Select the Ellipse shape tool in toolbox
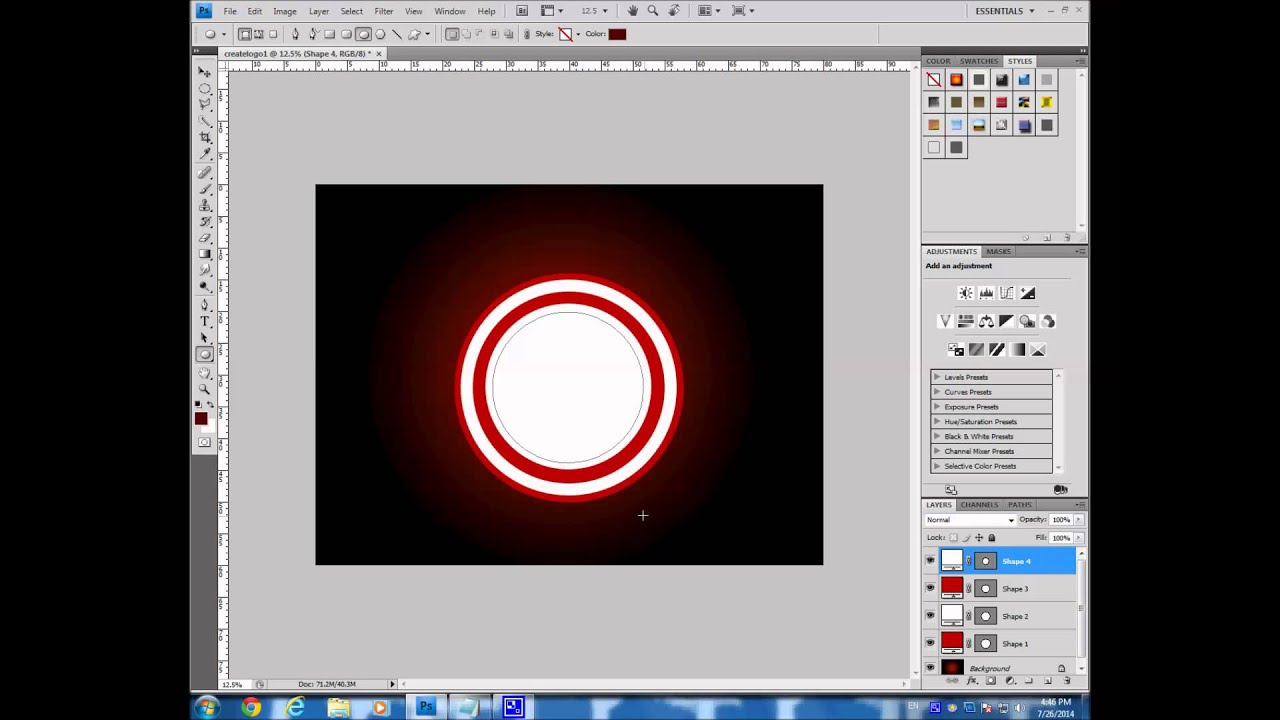1280x720 pixels. (205, 354)
